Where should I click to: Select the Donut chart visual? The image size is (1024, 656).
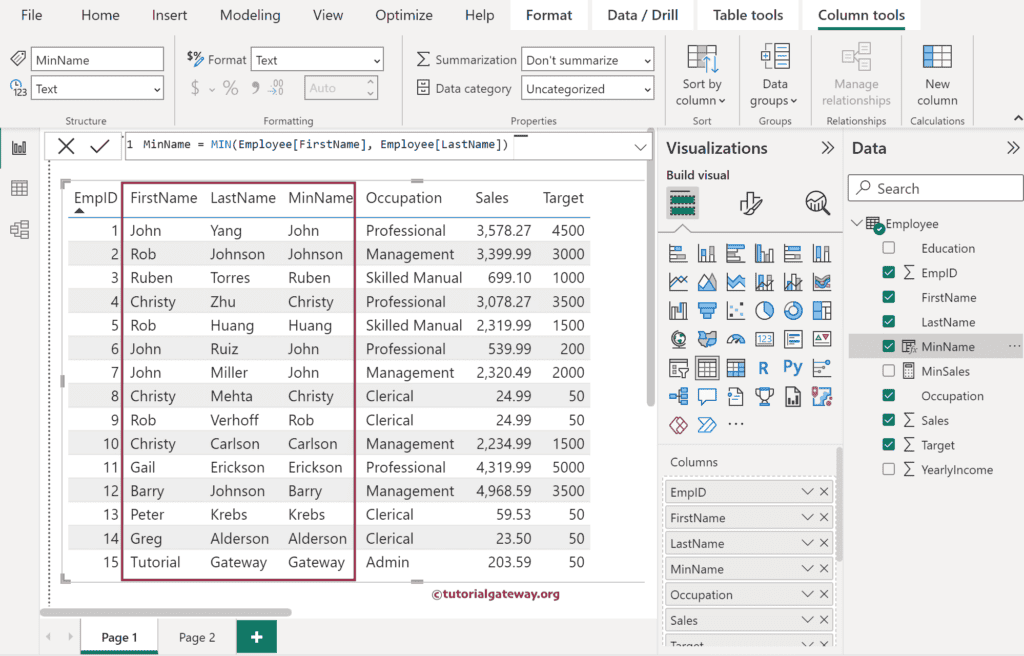(x=794, y=310)
